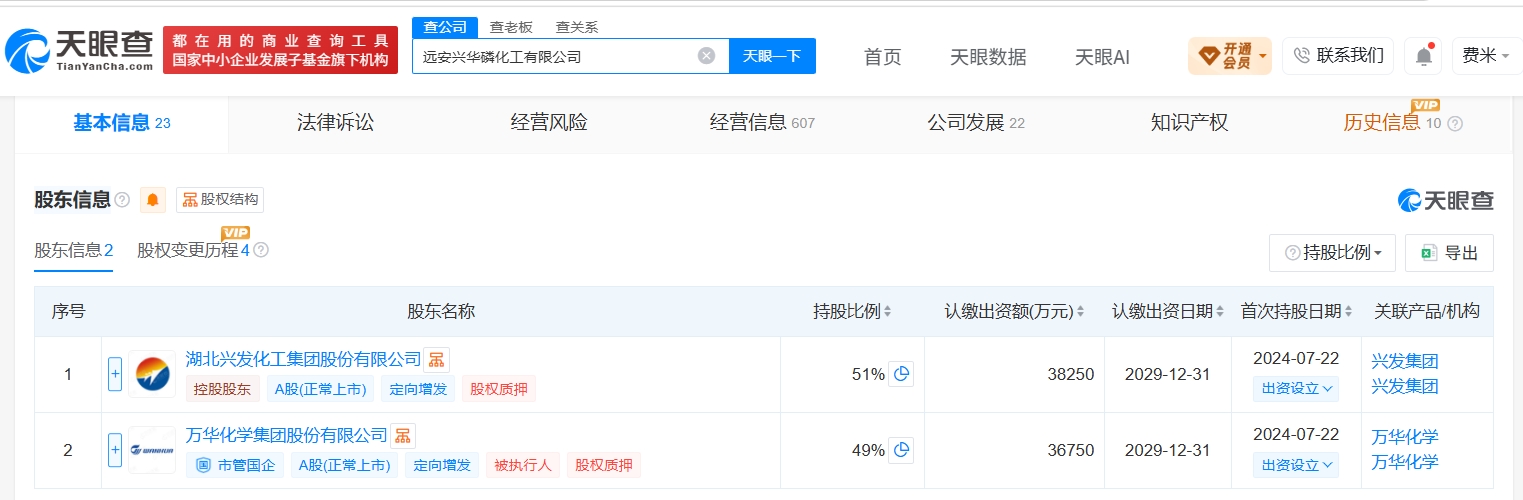Select the 股权变更历程 4 sub-tab

(193, 250)
